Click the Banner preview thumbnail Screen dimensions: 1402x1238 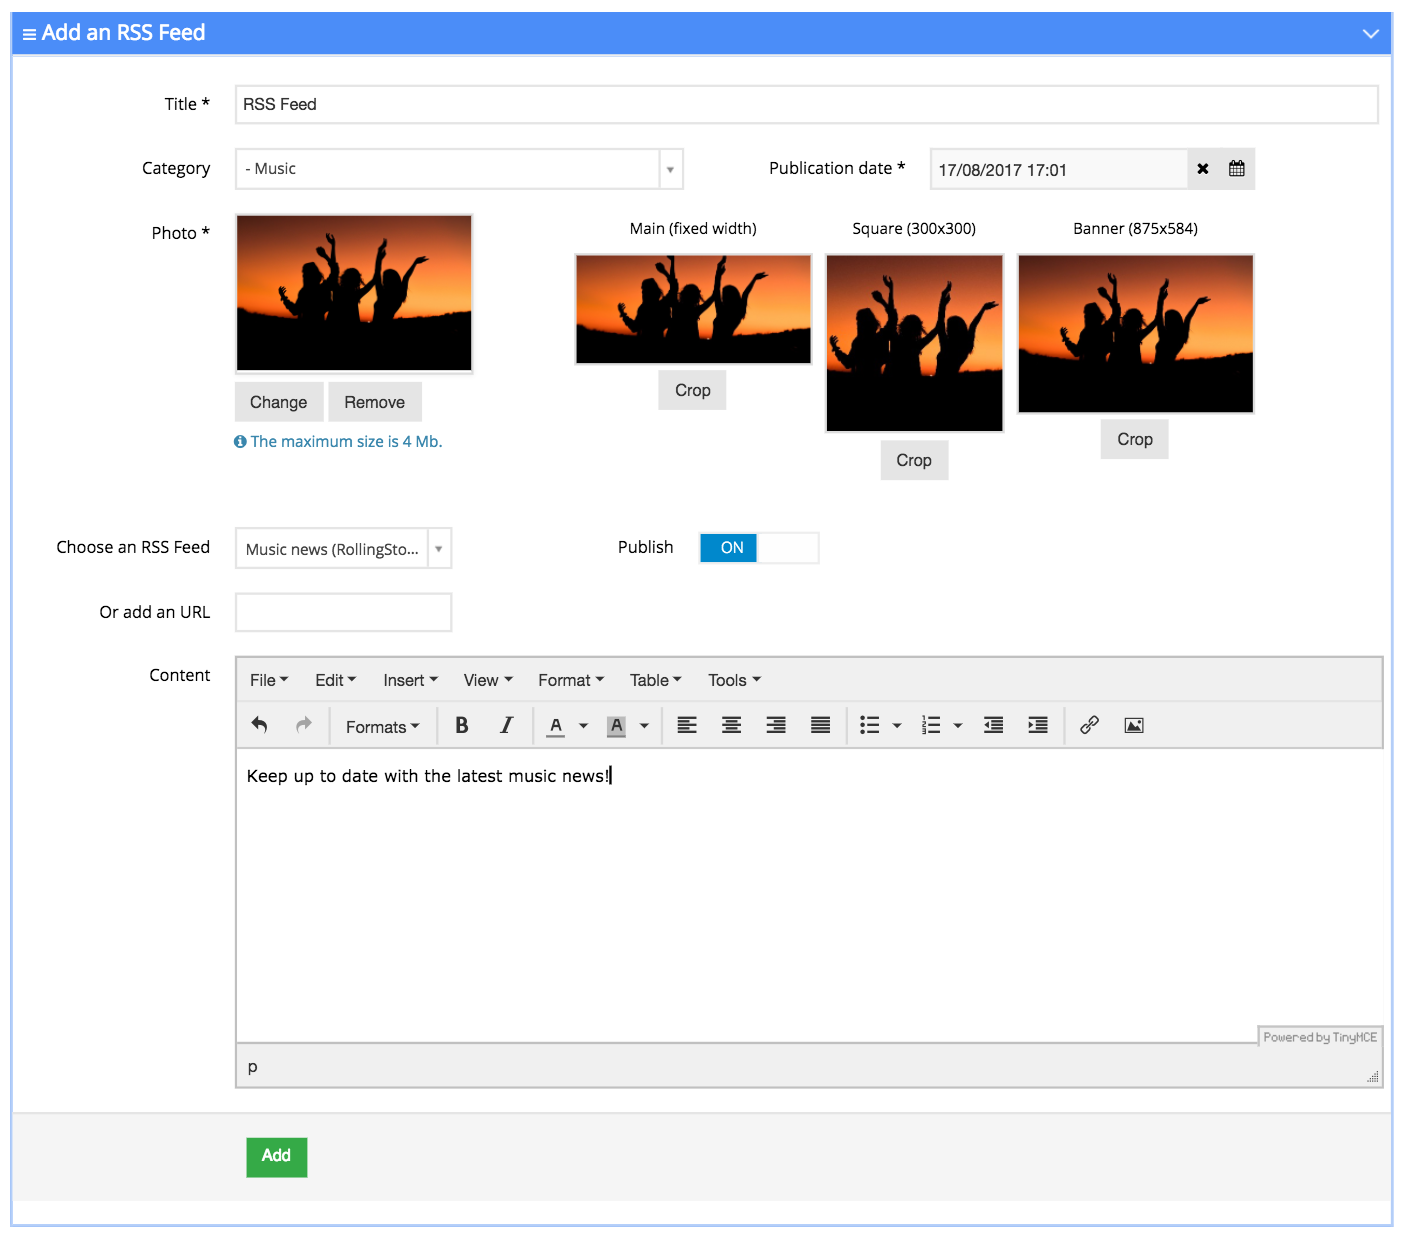pos(1135,333)
